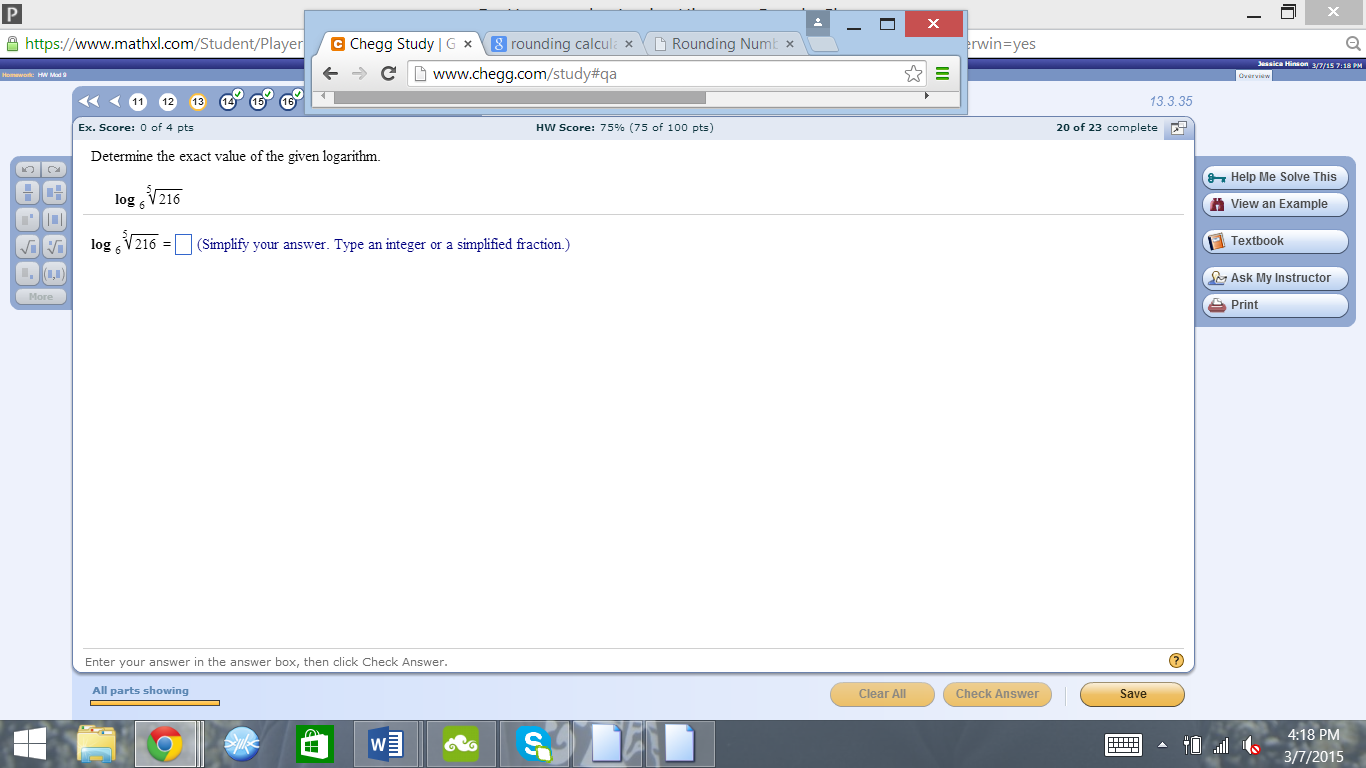1366x768 pixels.
Task: Insert an exponent template
Action: [x=28, y=220]
